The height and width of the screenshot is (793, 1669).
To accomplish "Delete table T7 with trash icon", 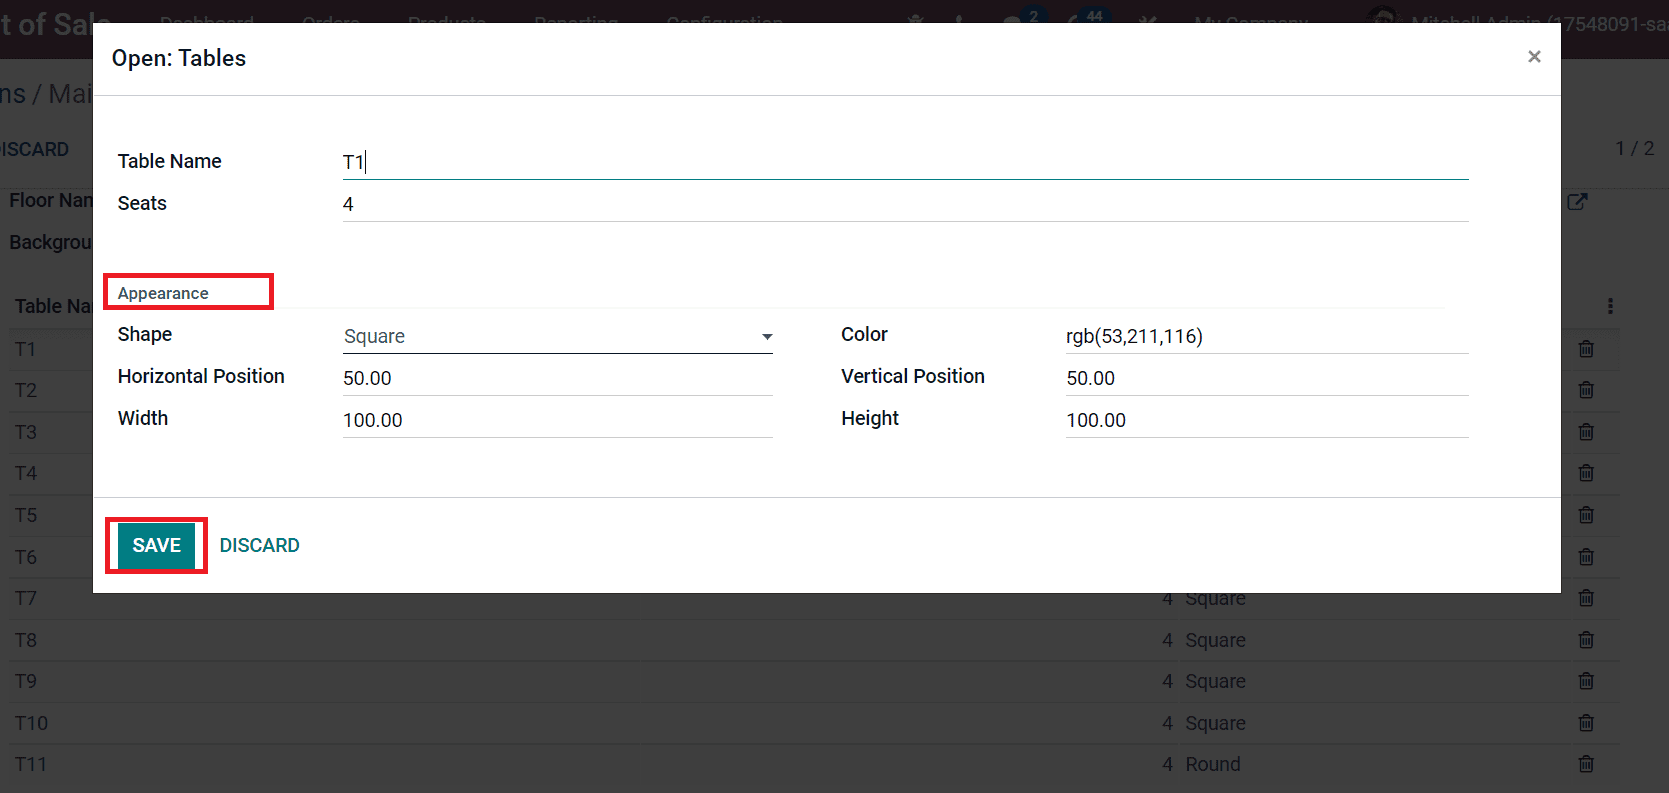I will pos(1586,598).
